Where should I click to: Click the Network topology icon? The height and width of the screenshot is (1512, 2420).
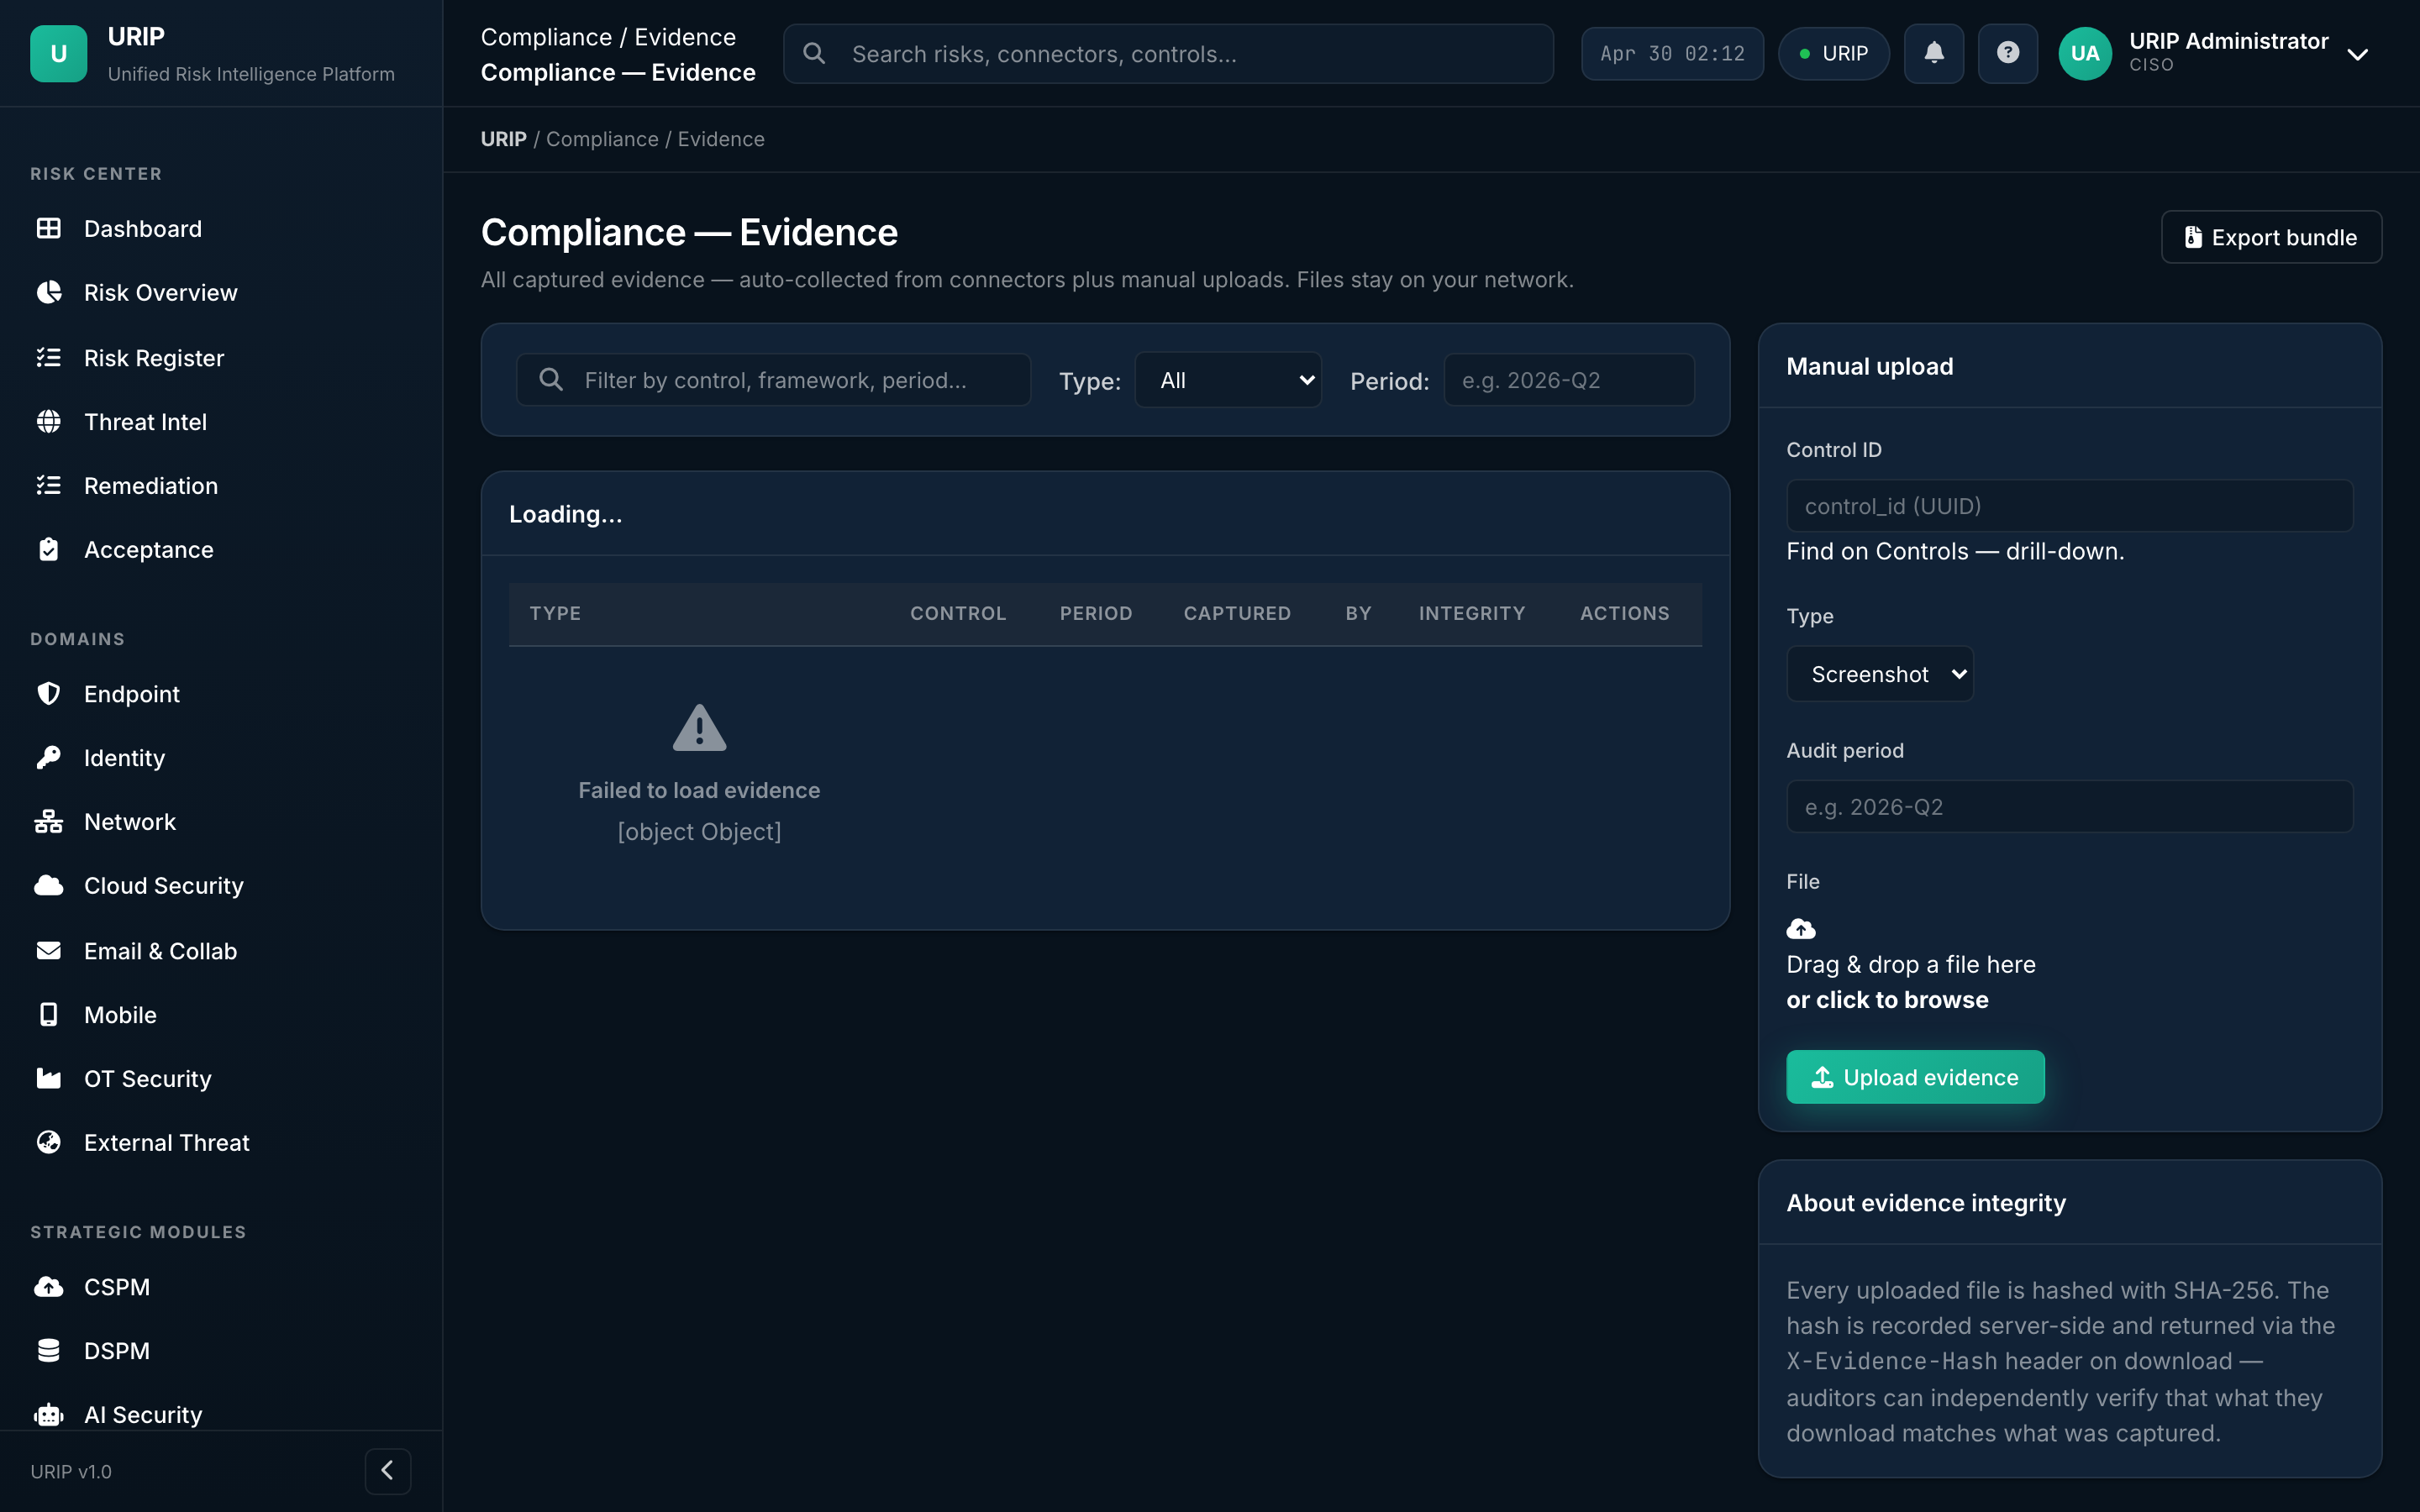[x=49, y=821]
